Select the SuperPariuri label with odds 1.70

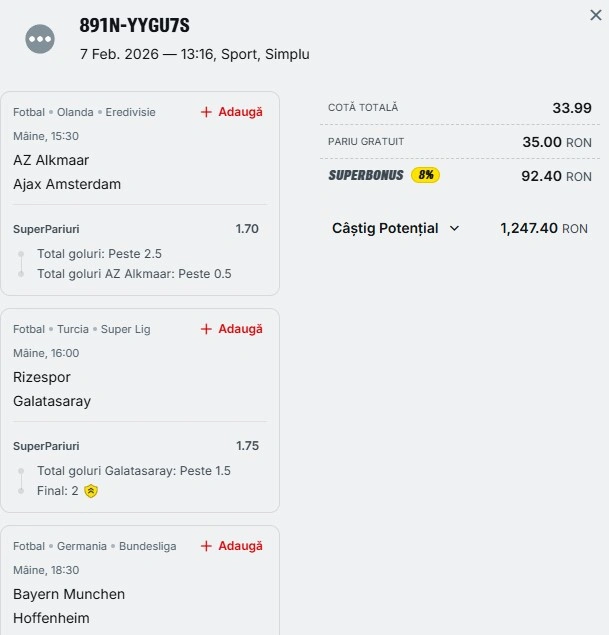46,229
